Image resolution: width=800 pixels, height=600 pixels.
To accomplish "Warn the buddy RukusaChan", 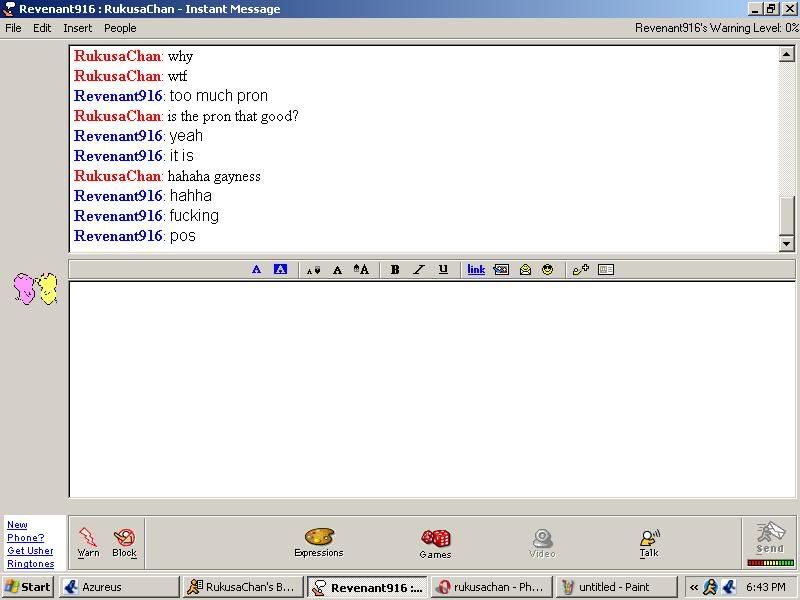I will point(88,542).
